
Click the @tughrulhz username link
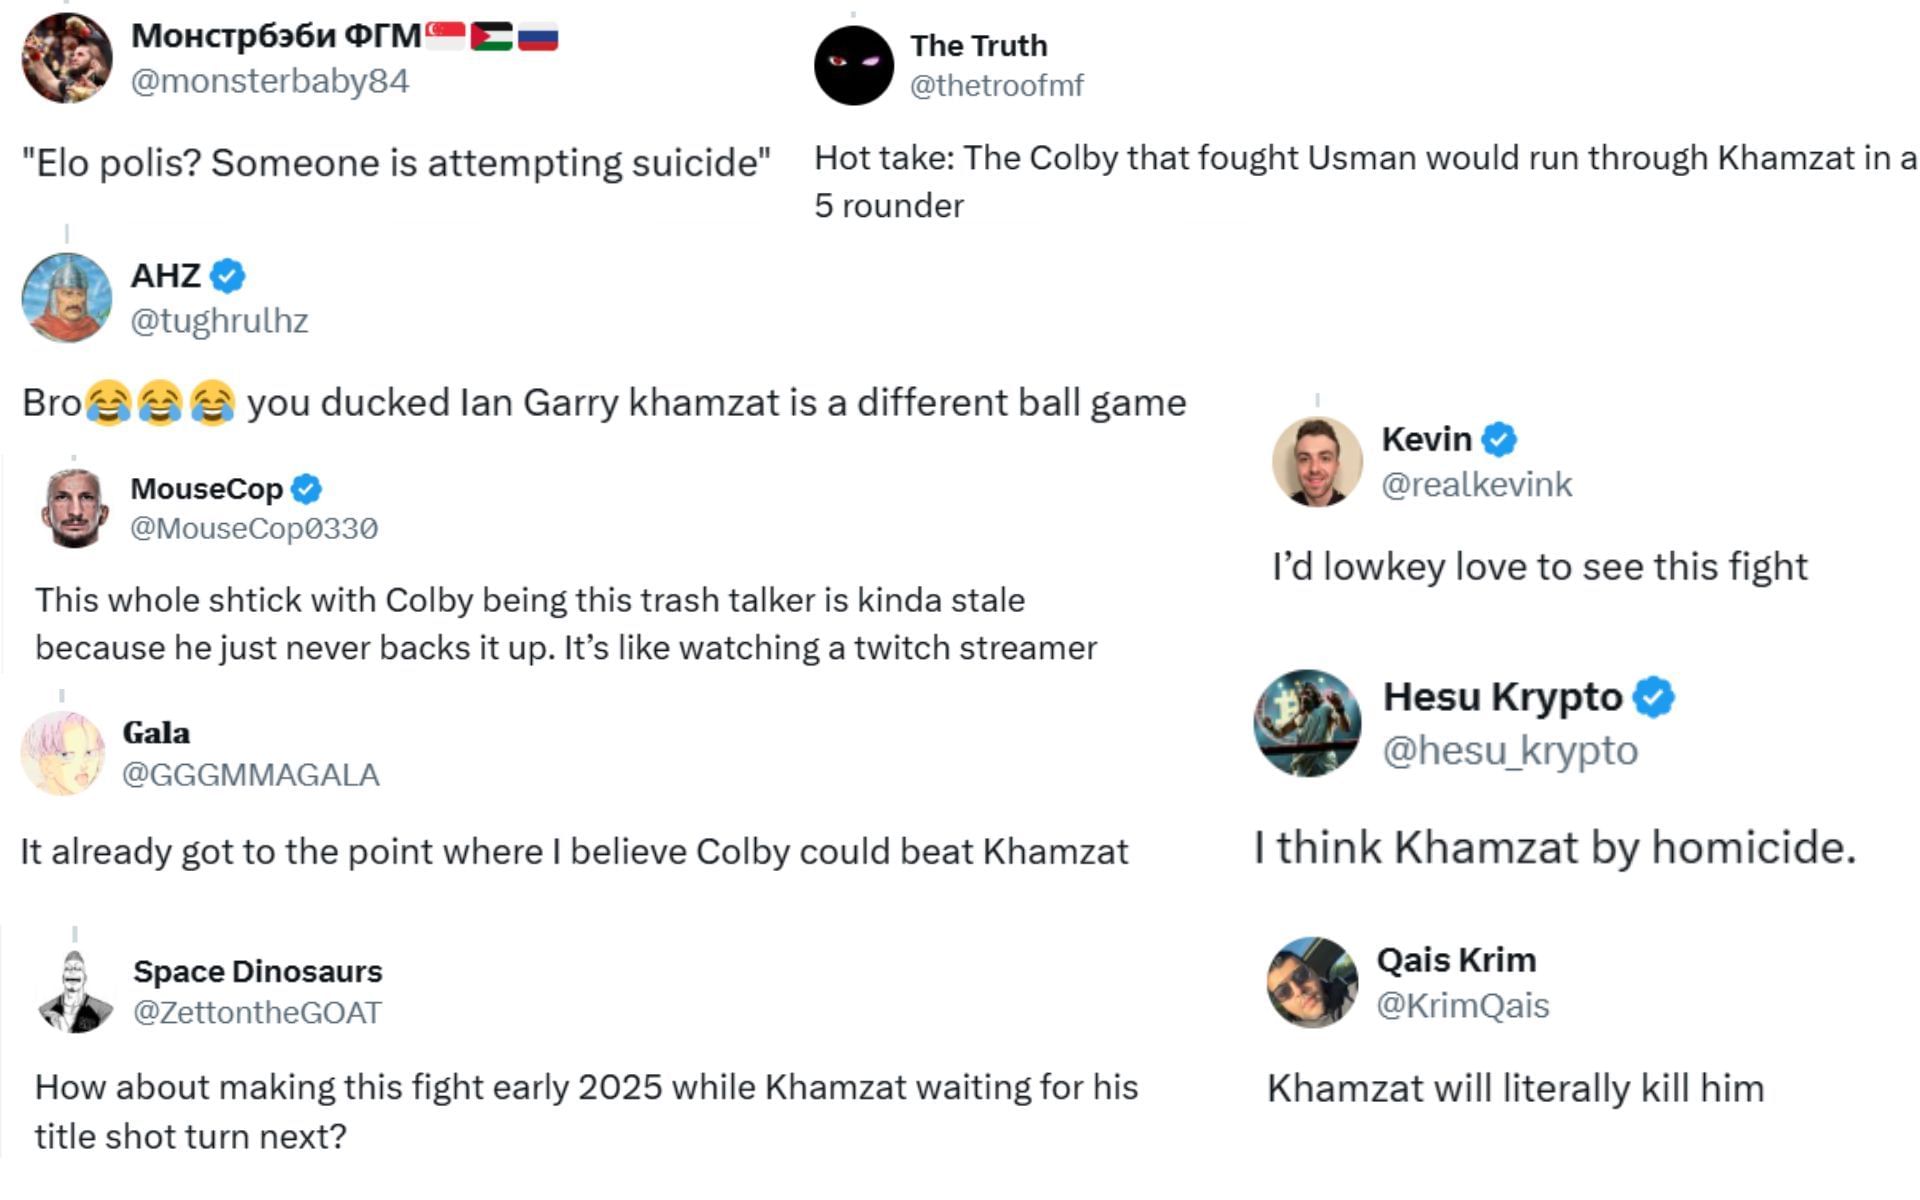click(219, 321)
